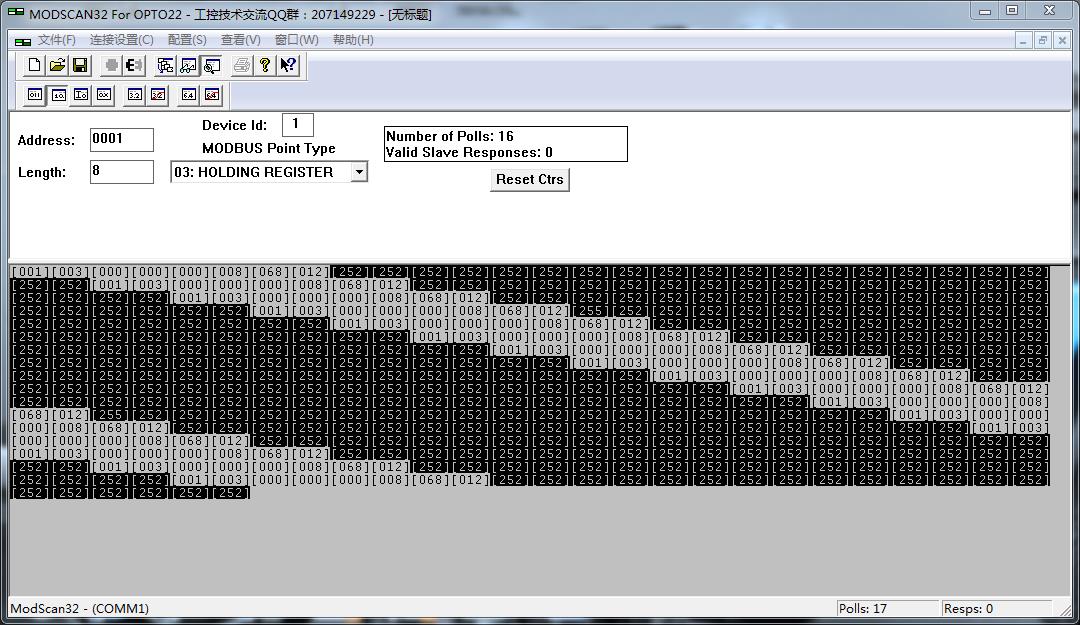Screen dimensions: 1080x625
Task: Open a file with the folder icon
Action: coord(57,66)
